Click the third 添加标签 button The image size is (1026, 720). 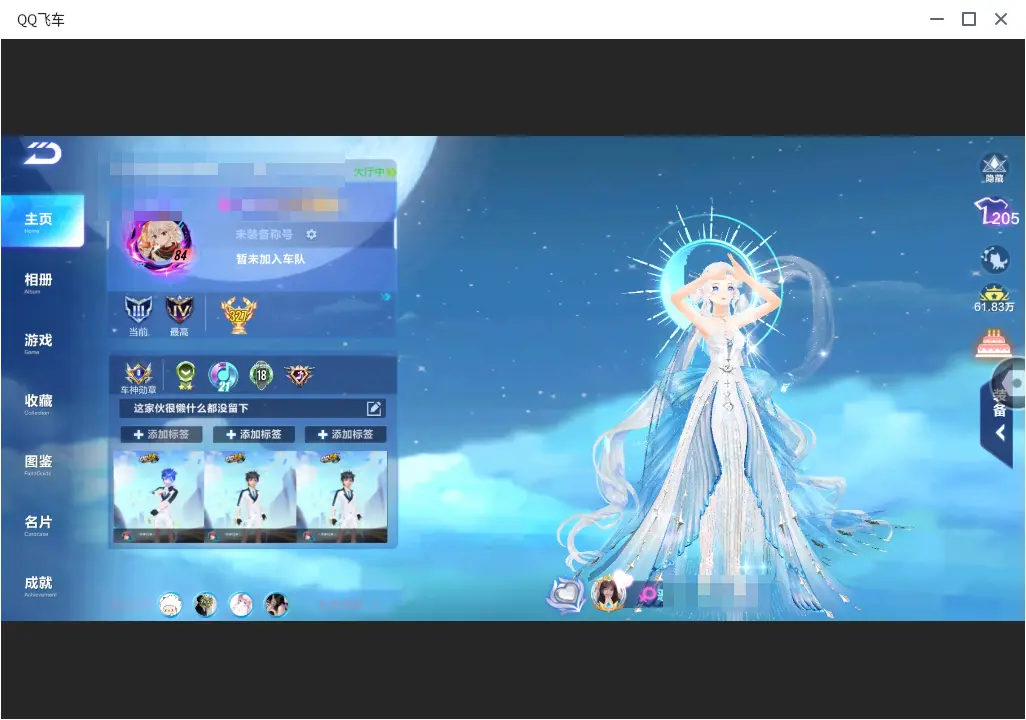pyautogui.click(x=345, y=435)
